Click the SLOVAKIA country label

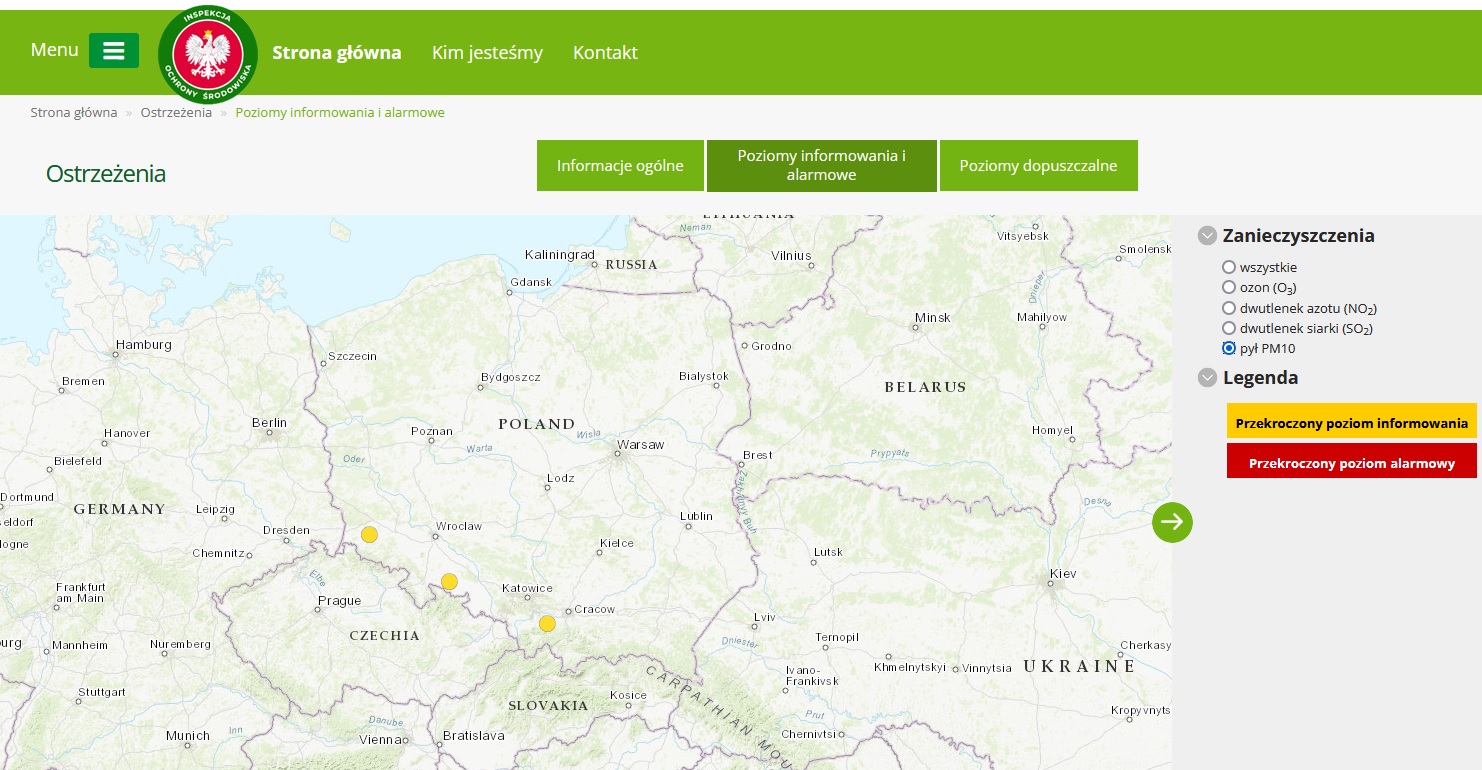click(x=548, y=706)
